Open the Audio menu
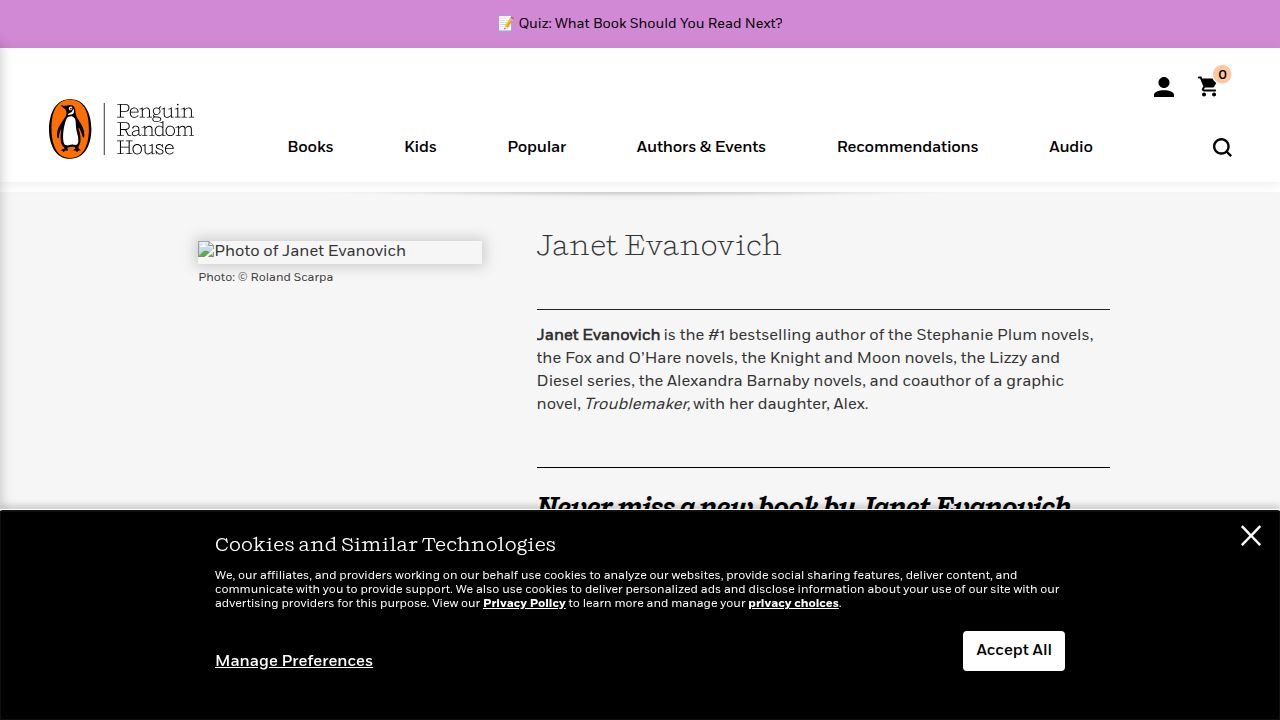This screenshot has width=1280, height=720. (1071, 147)
